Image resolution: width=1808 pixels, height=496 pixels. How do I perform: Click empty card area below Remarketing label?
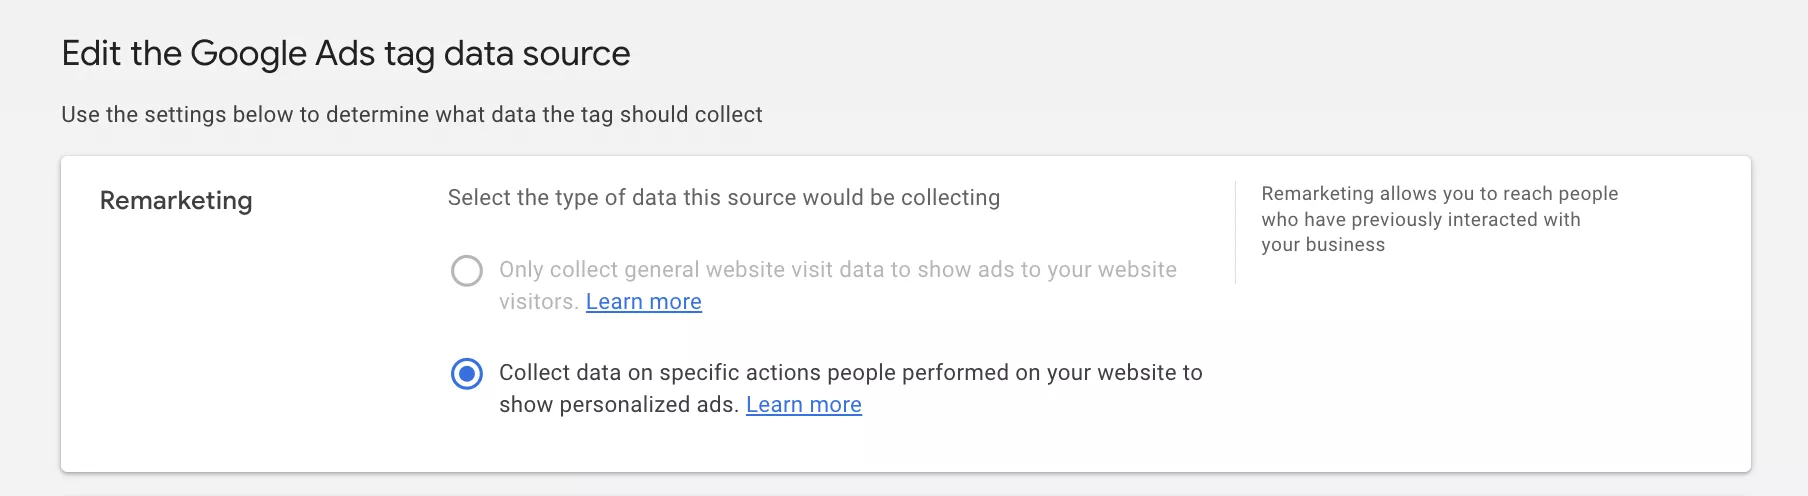(200, 350)
